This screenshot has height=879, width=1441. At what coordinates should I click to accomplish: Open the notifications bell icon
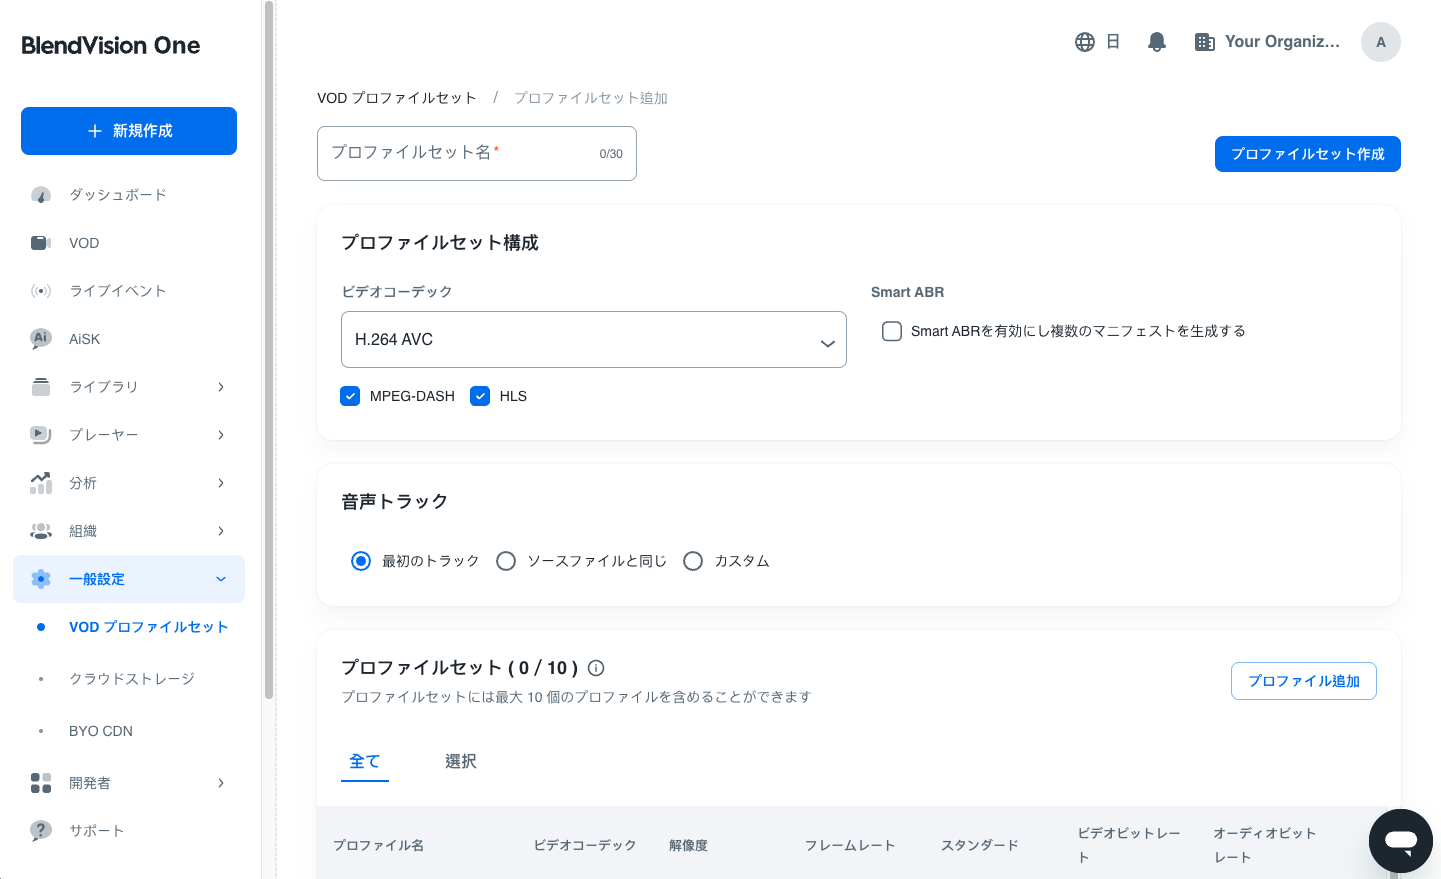point(1156,42)
